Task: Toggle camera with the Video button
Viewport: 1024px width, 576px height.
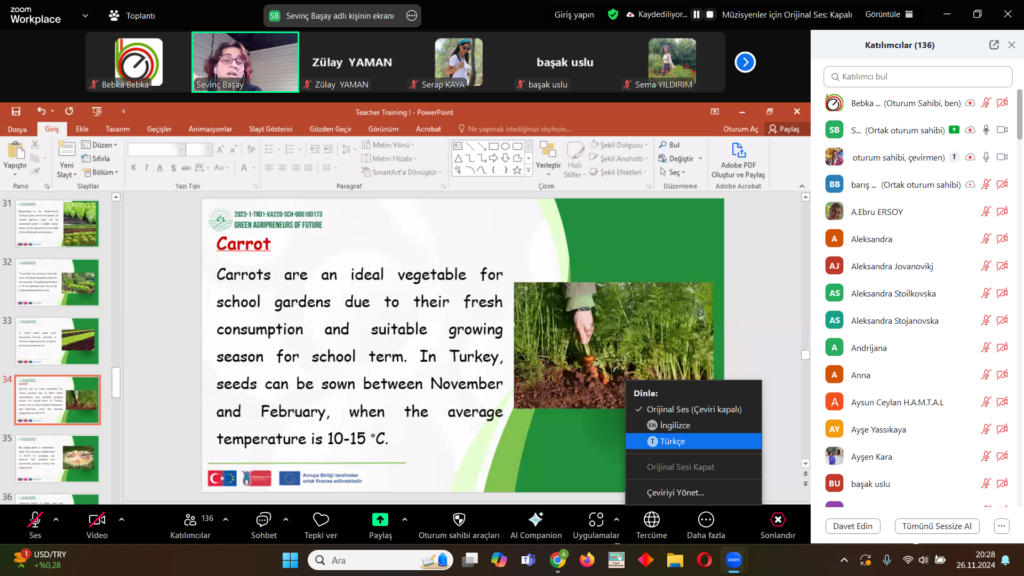Action: tap(97, 520)
